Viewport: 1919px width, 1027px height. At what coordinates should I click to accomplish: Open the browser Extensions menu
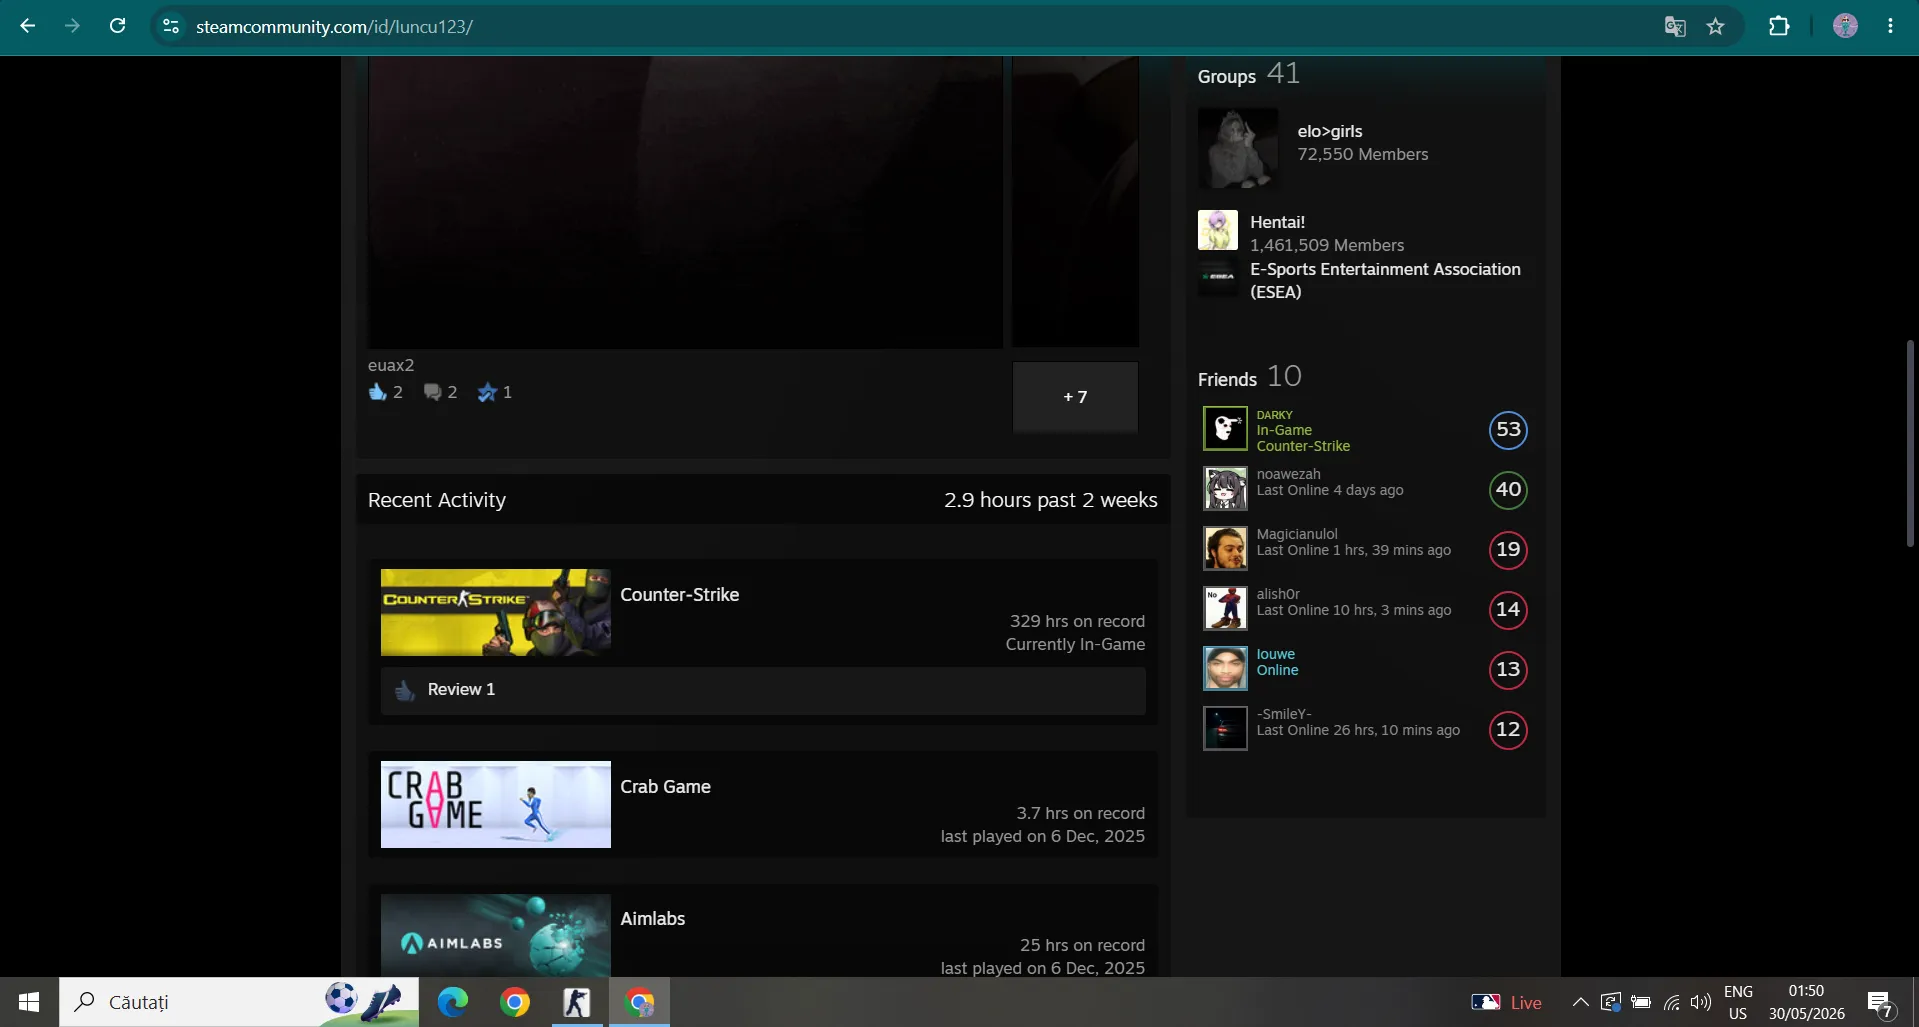(1779, 26)
